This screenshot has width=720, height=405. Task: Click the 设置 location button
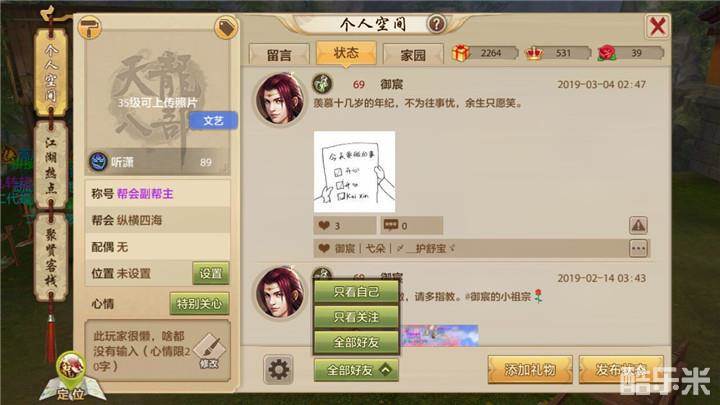211,273
